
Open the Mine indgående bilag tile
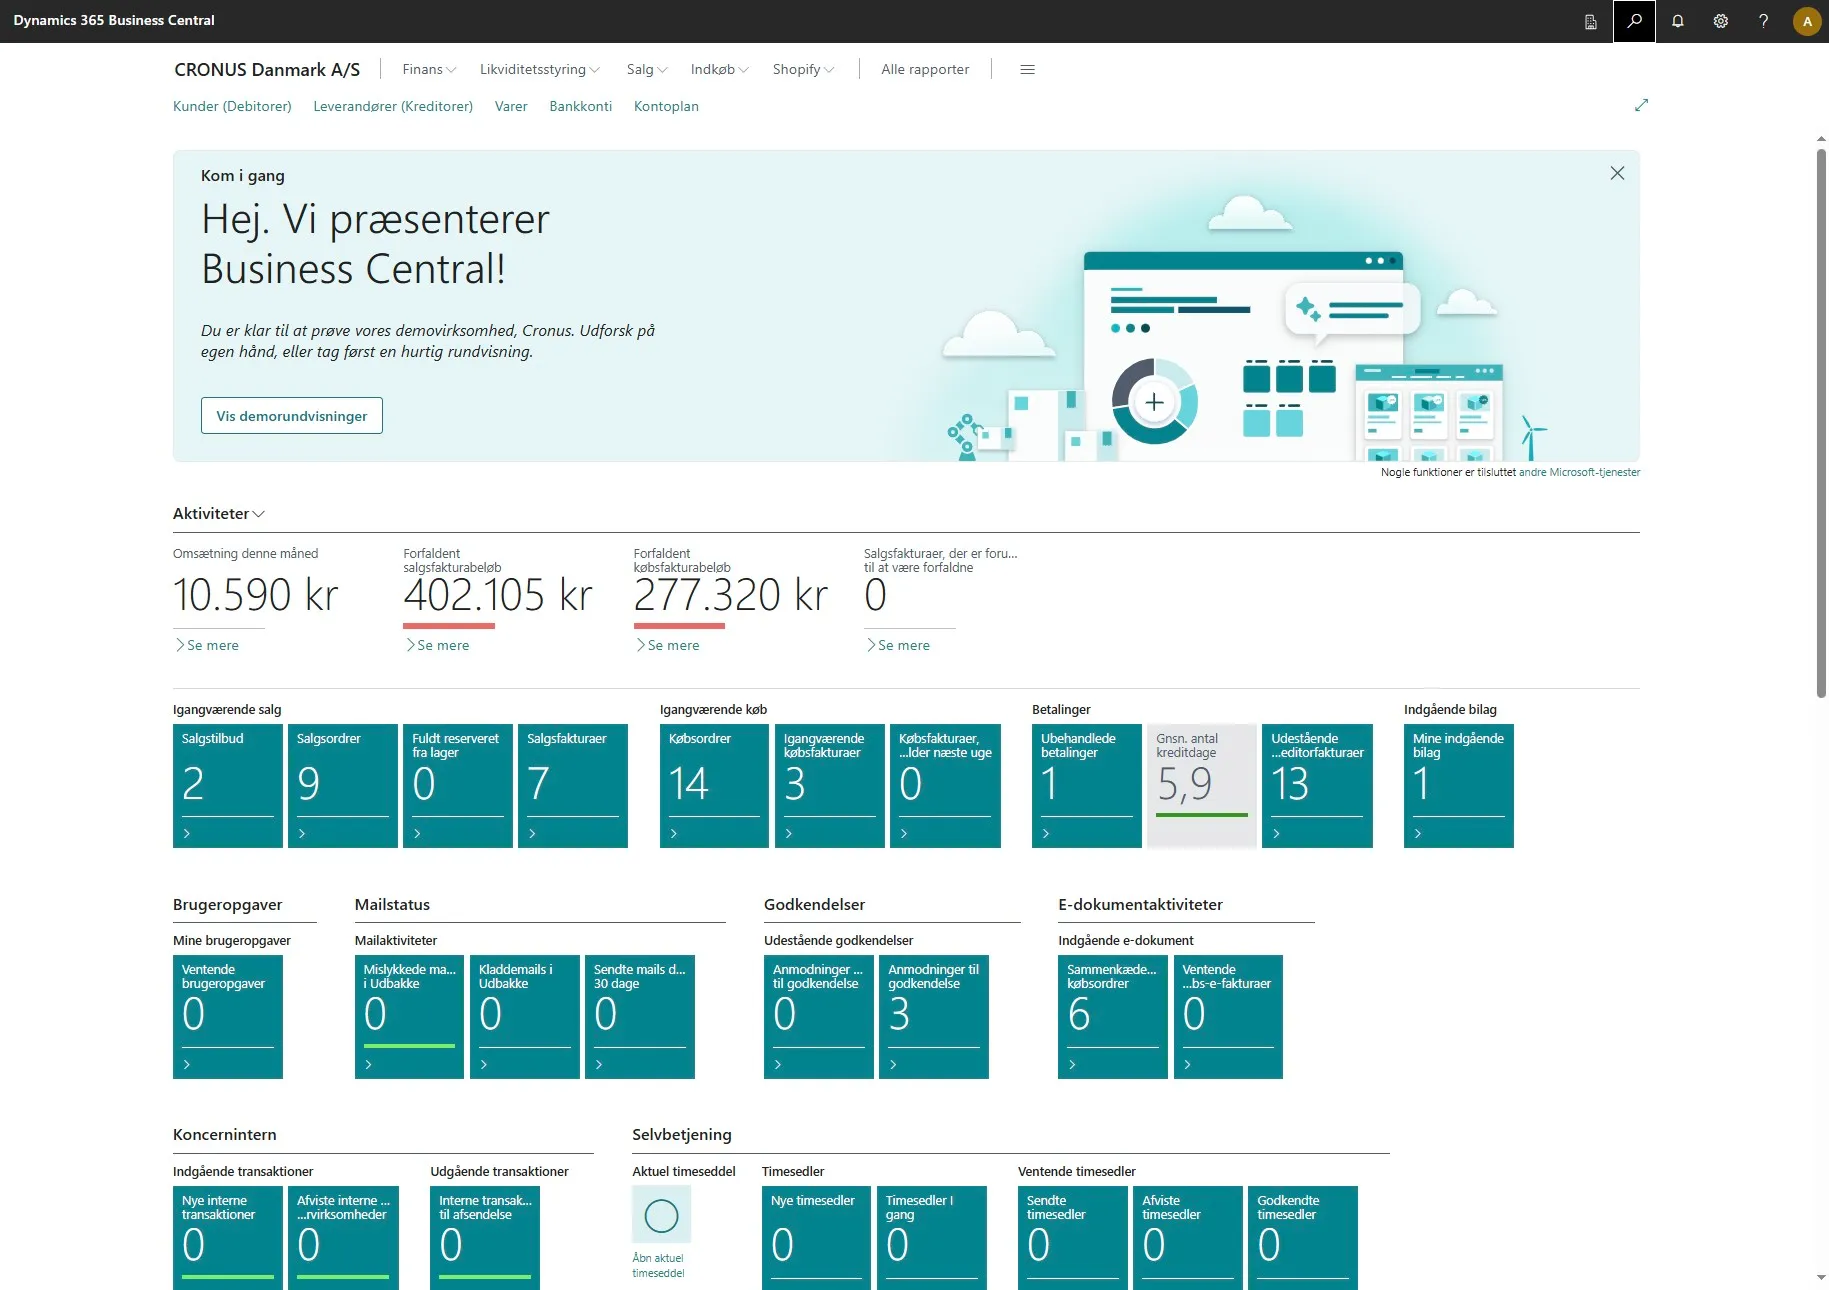point(1459,786)
